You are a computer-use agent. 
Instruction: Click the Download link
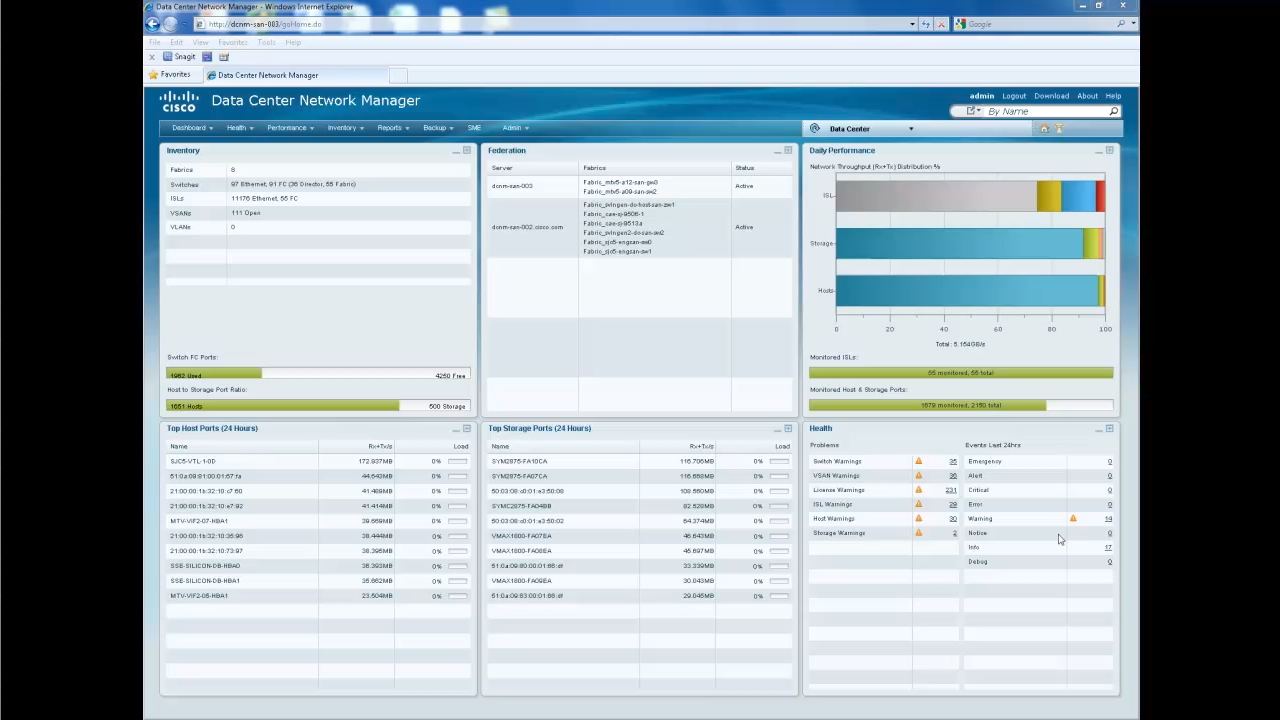(x=1051, y=96)
